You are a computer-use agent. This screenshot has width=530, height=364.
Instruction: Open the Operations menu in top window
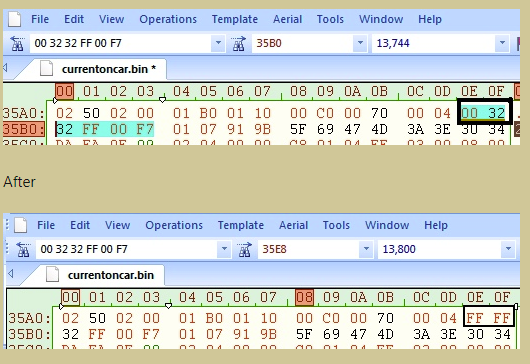pos(168,19)
